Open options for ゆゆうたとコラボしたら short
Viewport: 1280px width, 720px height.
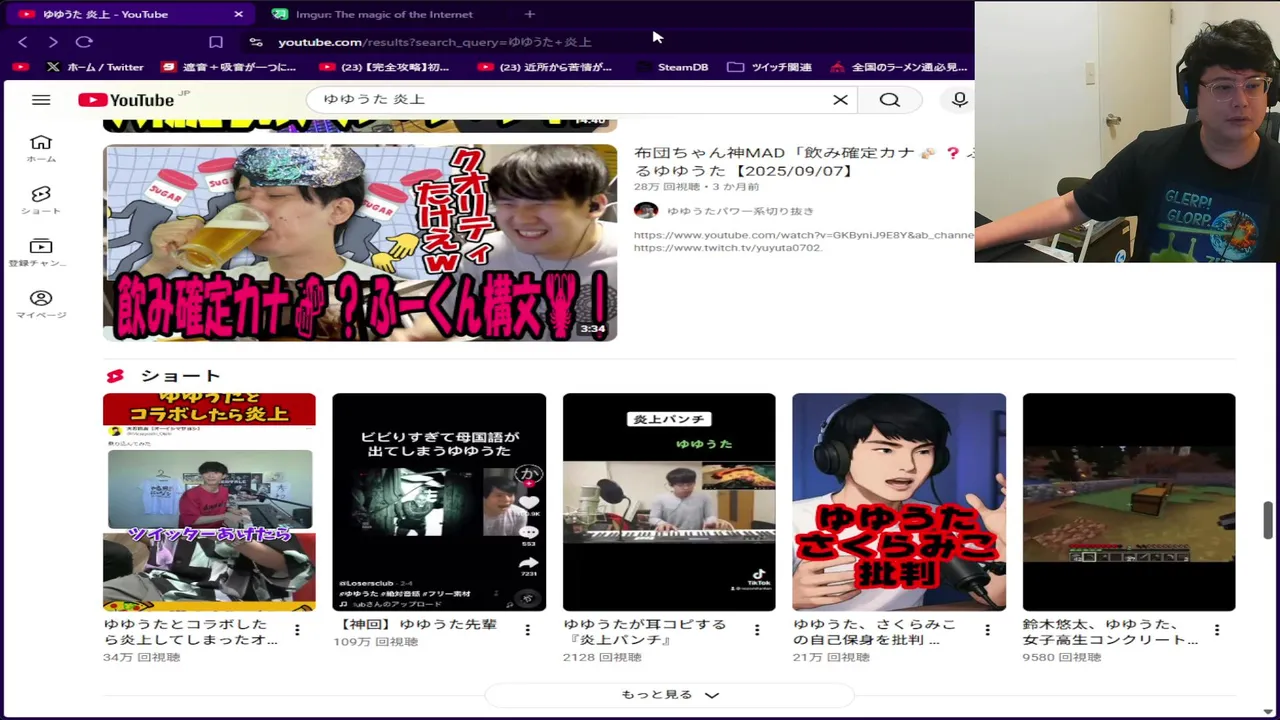point(297,630)
